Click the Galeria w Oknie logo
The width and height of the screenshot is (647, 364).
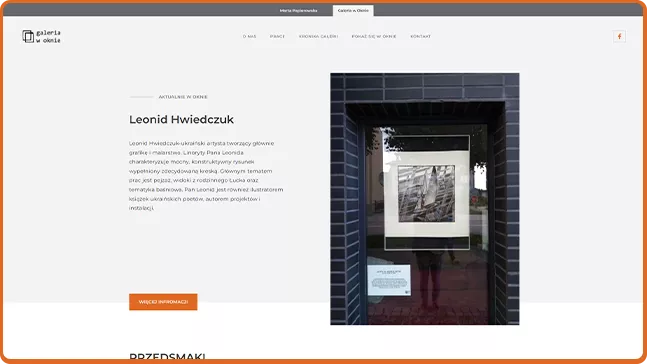pyautogui.click(x=41, y=36)
